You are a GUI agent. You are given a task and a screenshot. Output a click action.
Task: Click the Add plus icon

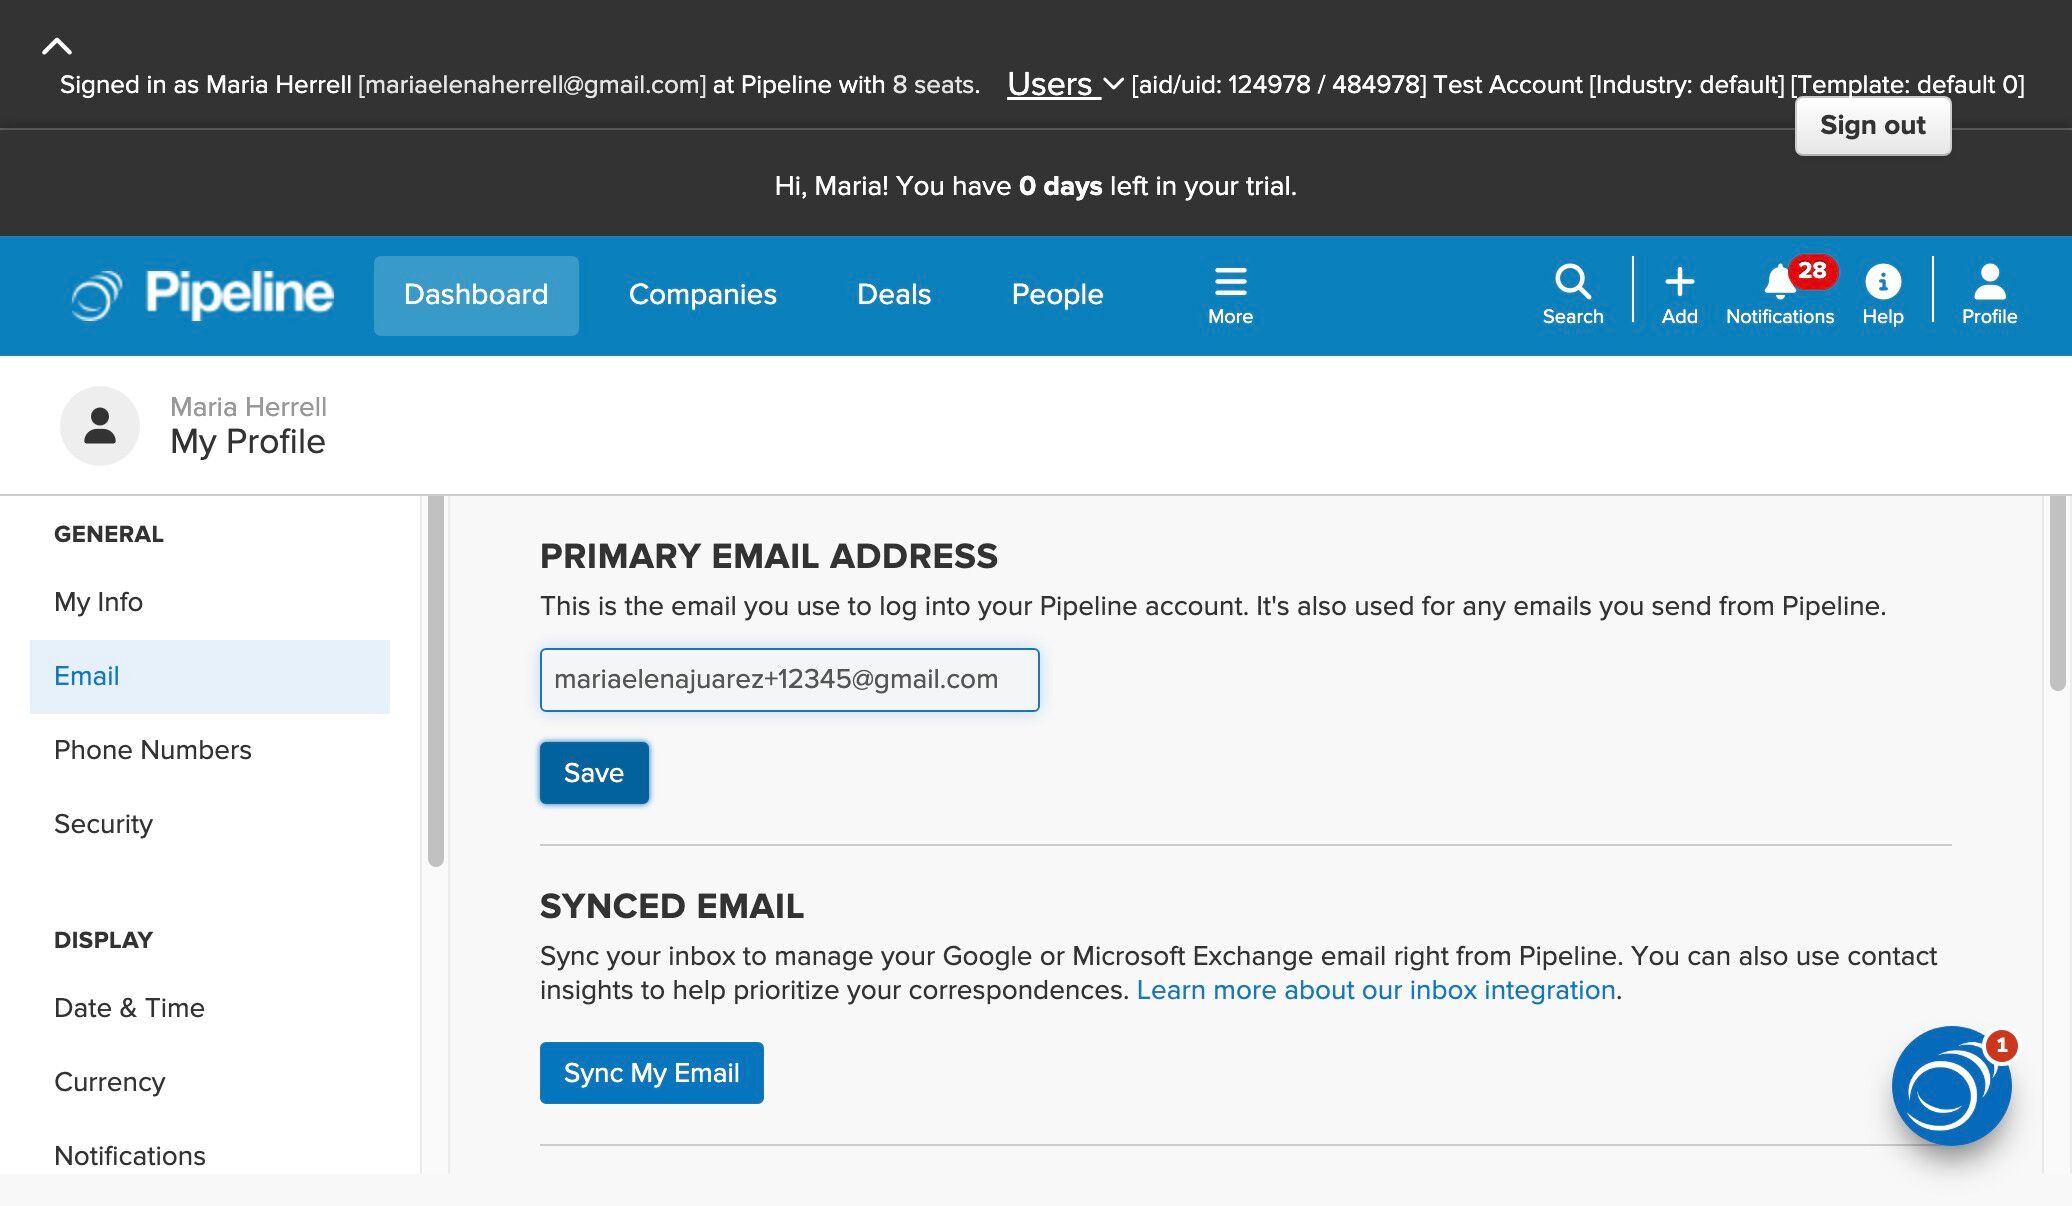tap(1679, 283)
